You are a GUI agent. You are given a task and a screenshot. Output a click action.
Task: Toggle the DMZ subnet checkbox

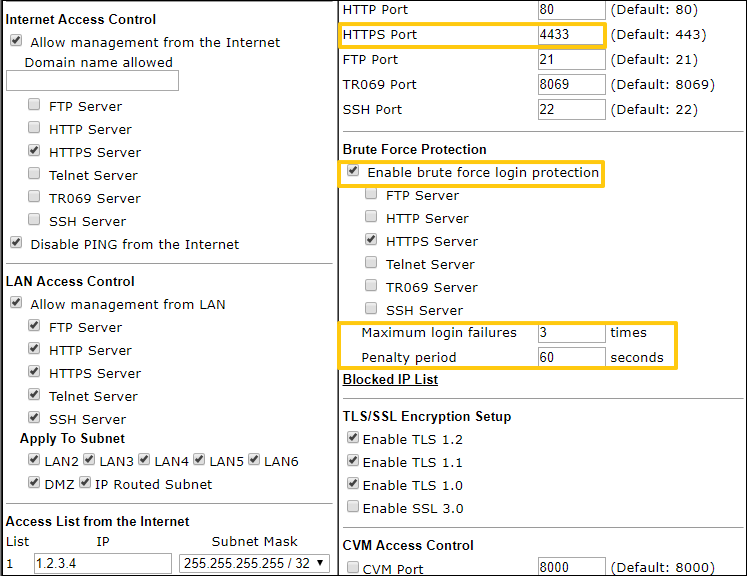pyautogui.click(x=35, y=483)
